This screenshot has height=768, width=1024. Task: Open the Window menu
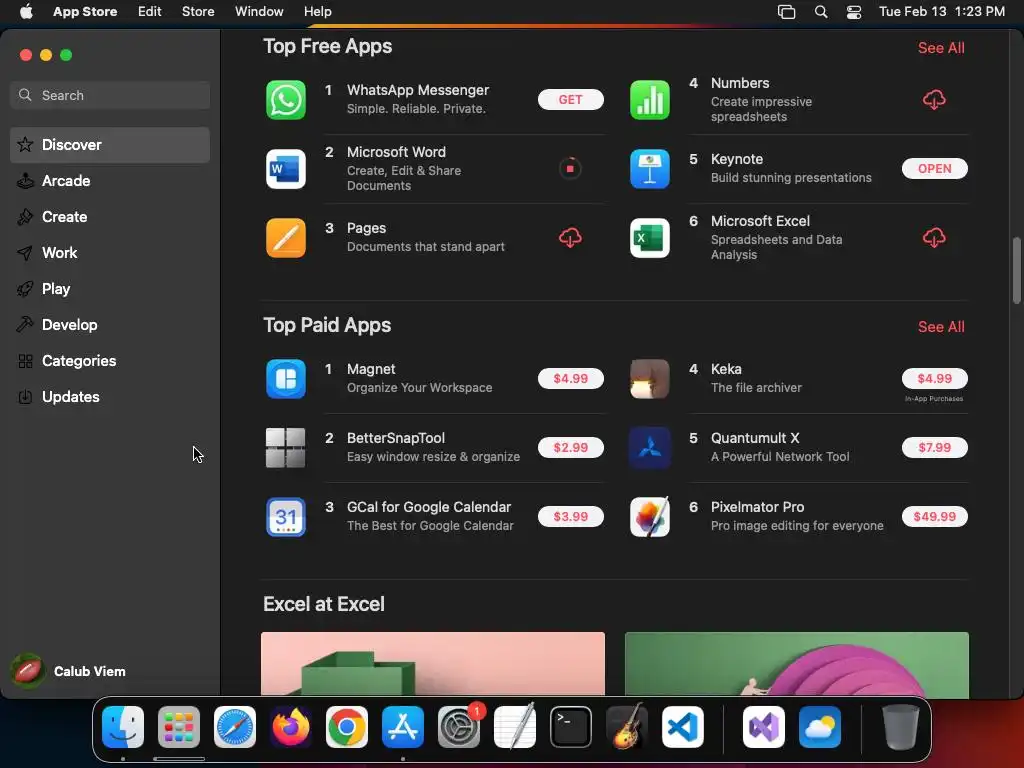(x=259, y=12)
